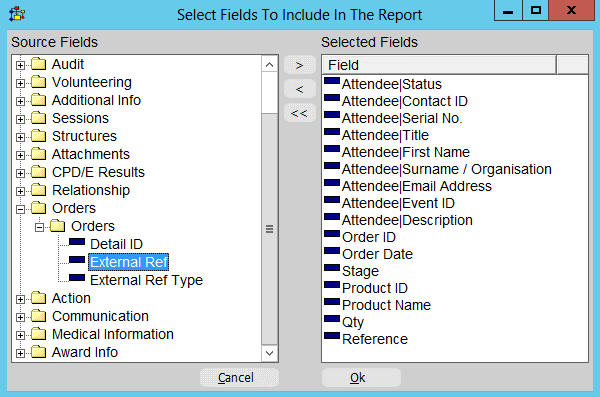This screenshot has height=397, width=600.
Task: Click the Field column header
Action: 439,65
